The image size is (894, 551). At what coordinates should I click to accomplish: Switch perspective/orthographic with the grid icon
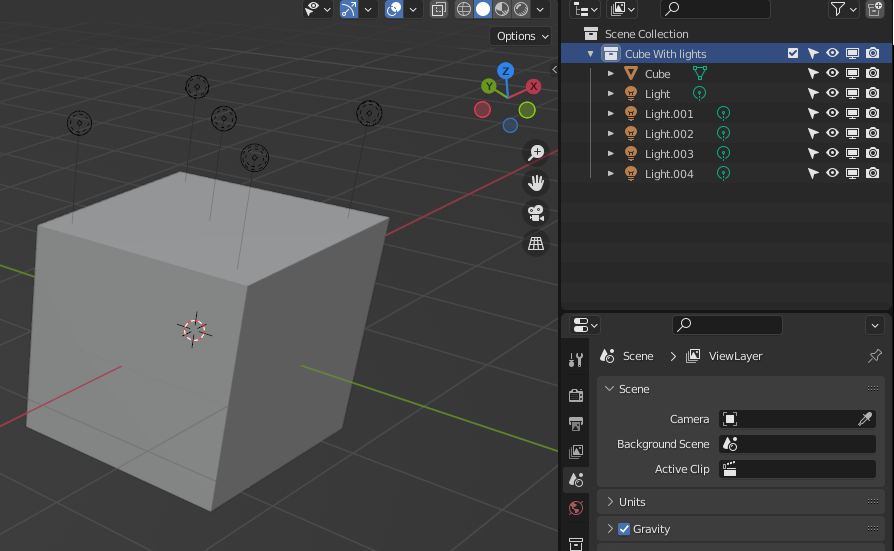click(x=536, y=243)
